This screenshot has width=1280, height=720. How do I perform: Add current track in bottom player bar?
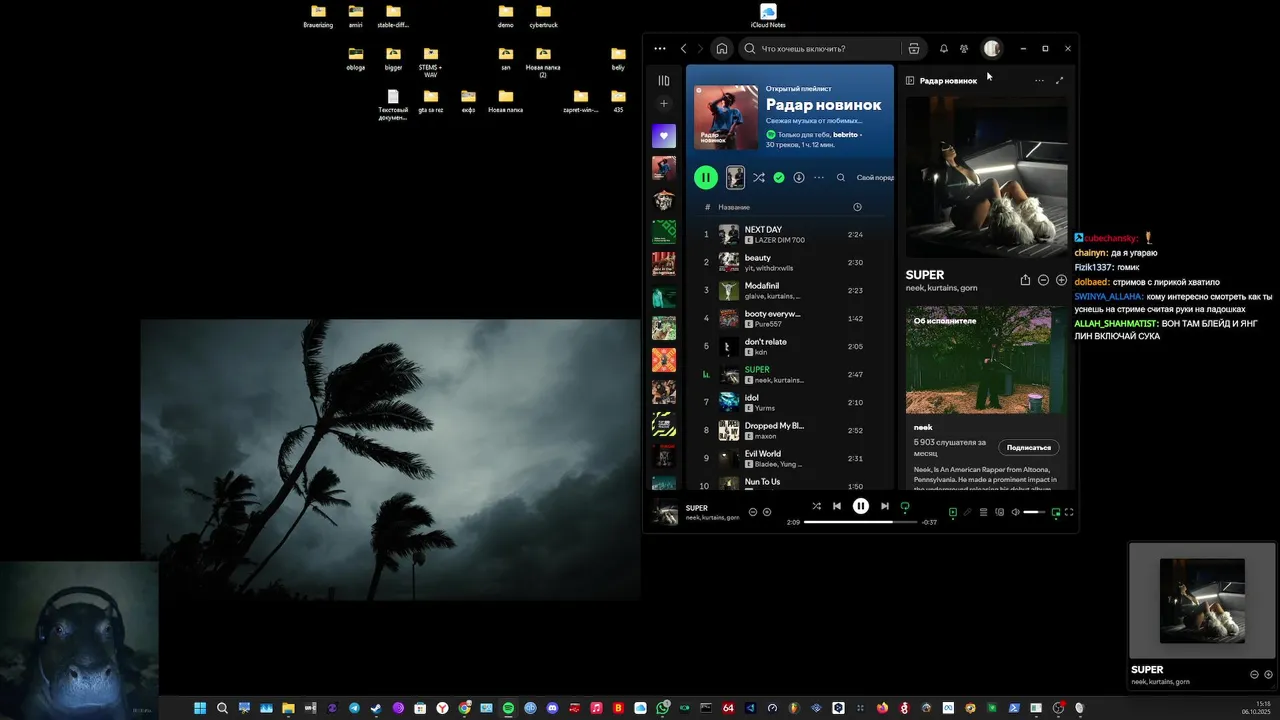point(767,512)
